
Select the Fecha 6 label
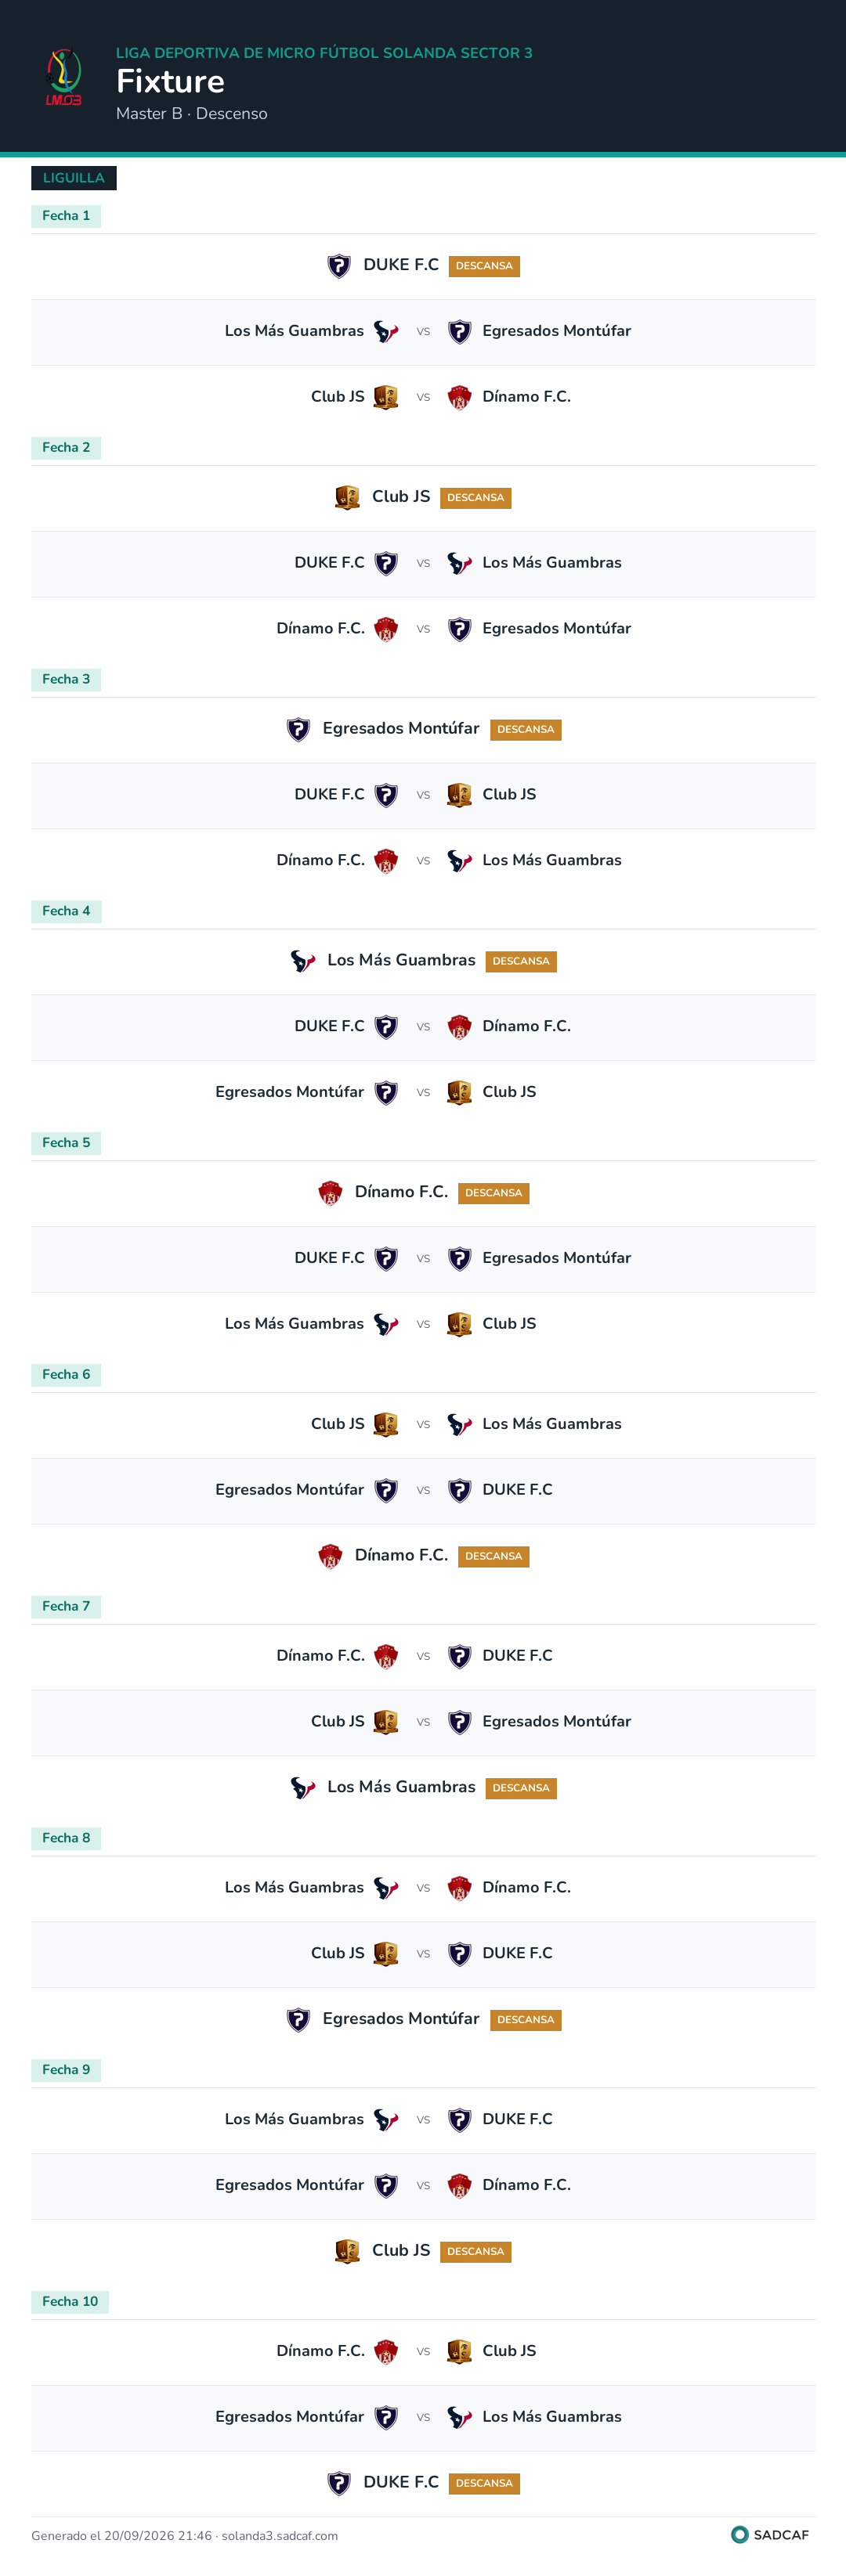click(66, 1375)
